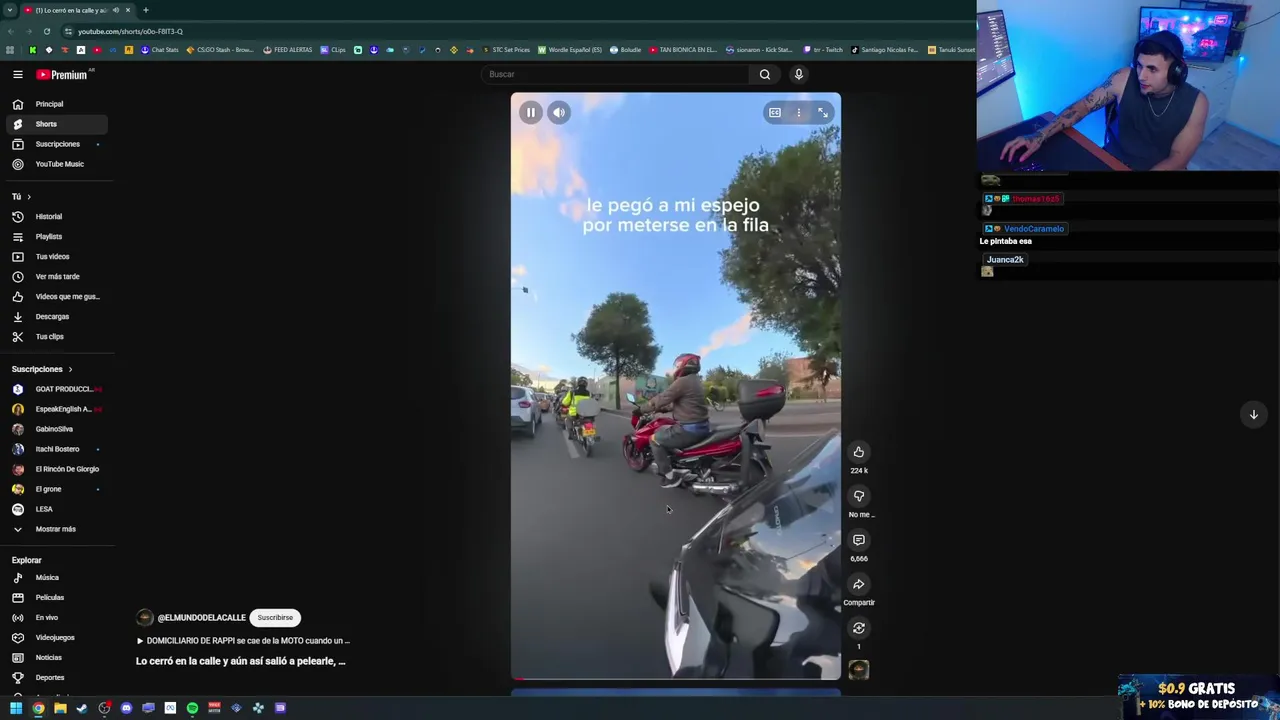Viewport: 1280px width, 720px height.
Task: Open Spotify from taskbar
Action: (192, 708)
